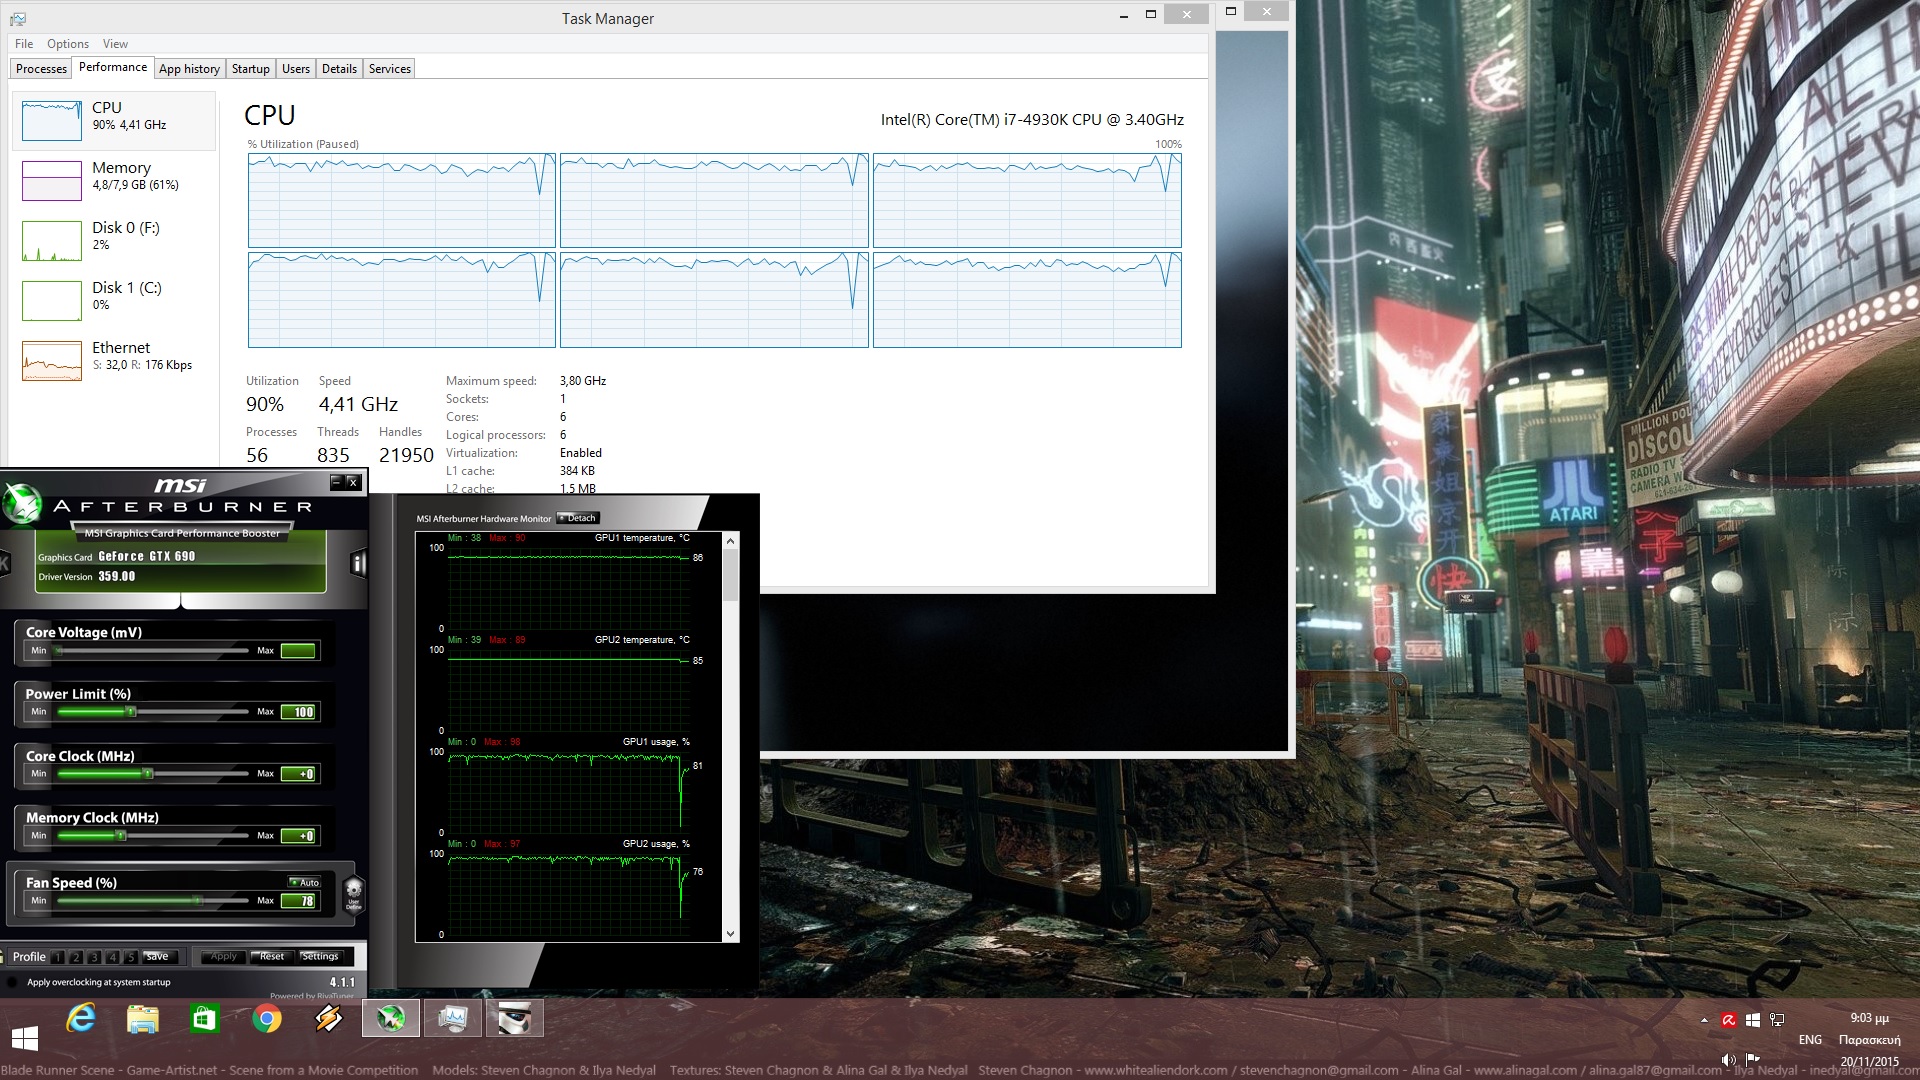Screen dimensions: 1920x1080
Task: Open the Options menu in Task Manager
Action: (67, 44)
